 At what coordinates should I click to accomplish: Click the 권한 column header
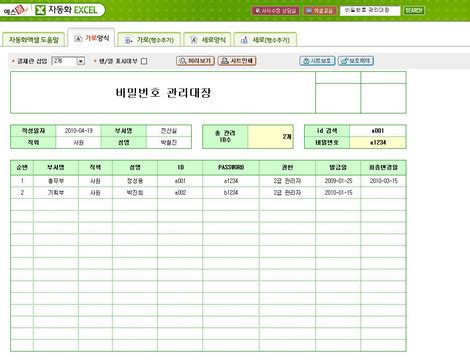click(x=287, y=167)
